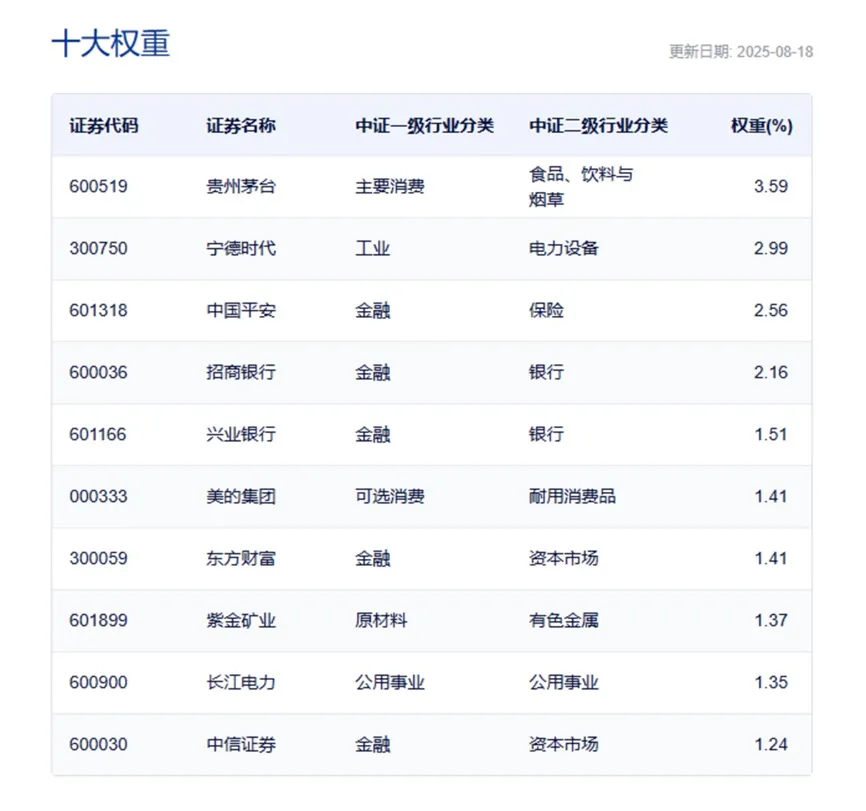Click weight value 1.51
This screenshot has height=811, width=866.
771,434
